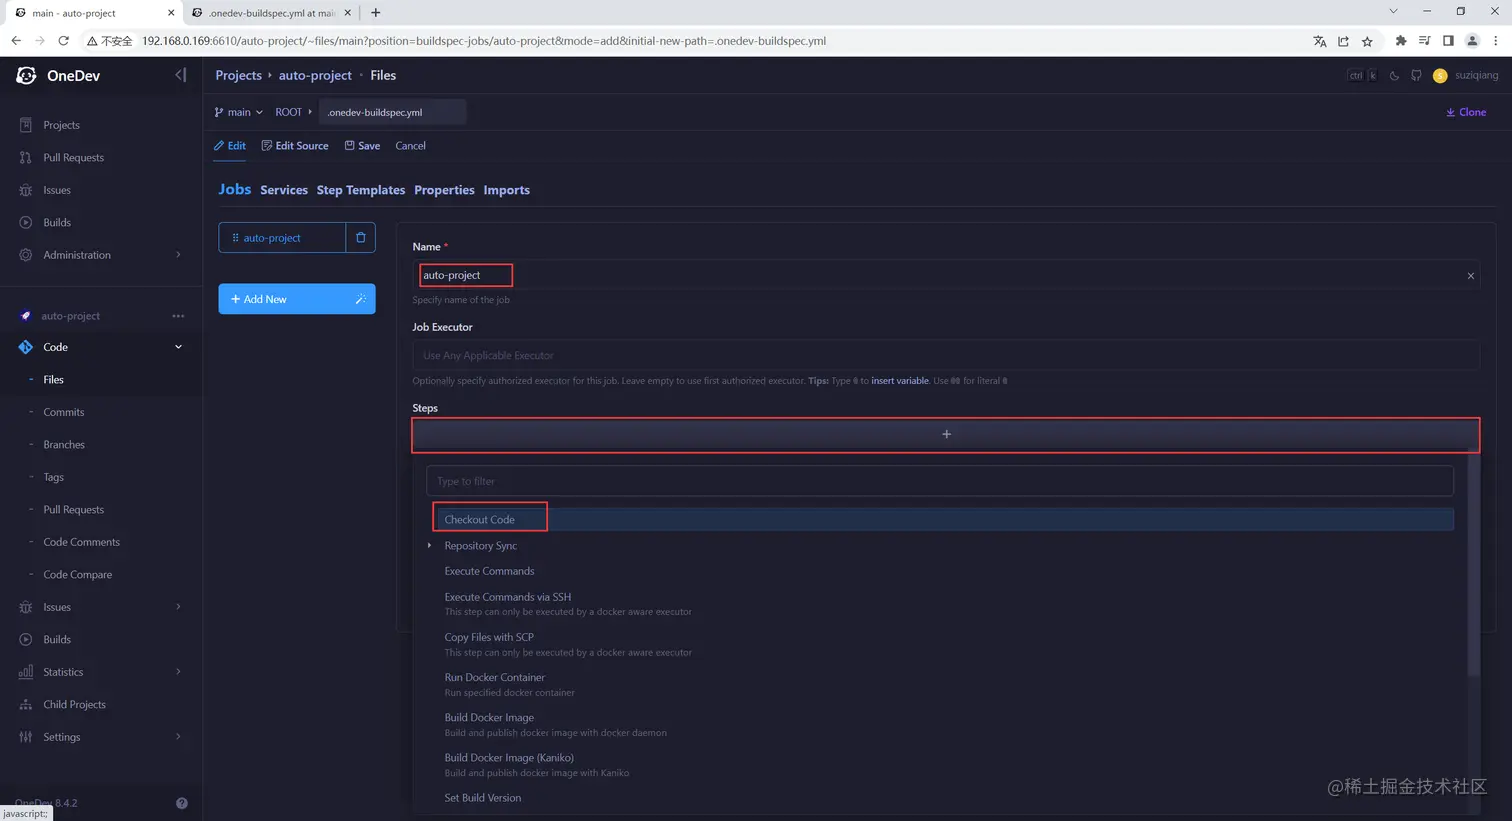Click the OneDev logo

click(27, 76)
